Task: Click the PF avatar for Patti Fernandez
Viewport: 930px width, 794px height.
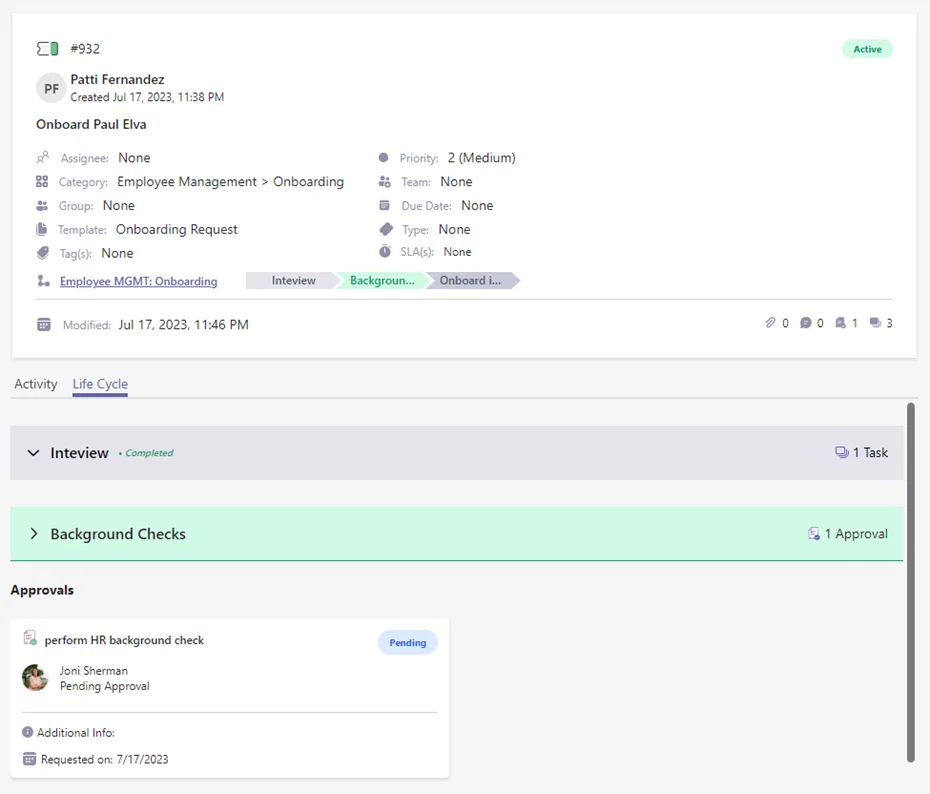Action: click(x=51, y=88)
